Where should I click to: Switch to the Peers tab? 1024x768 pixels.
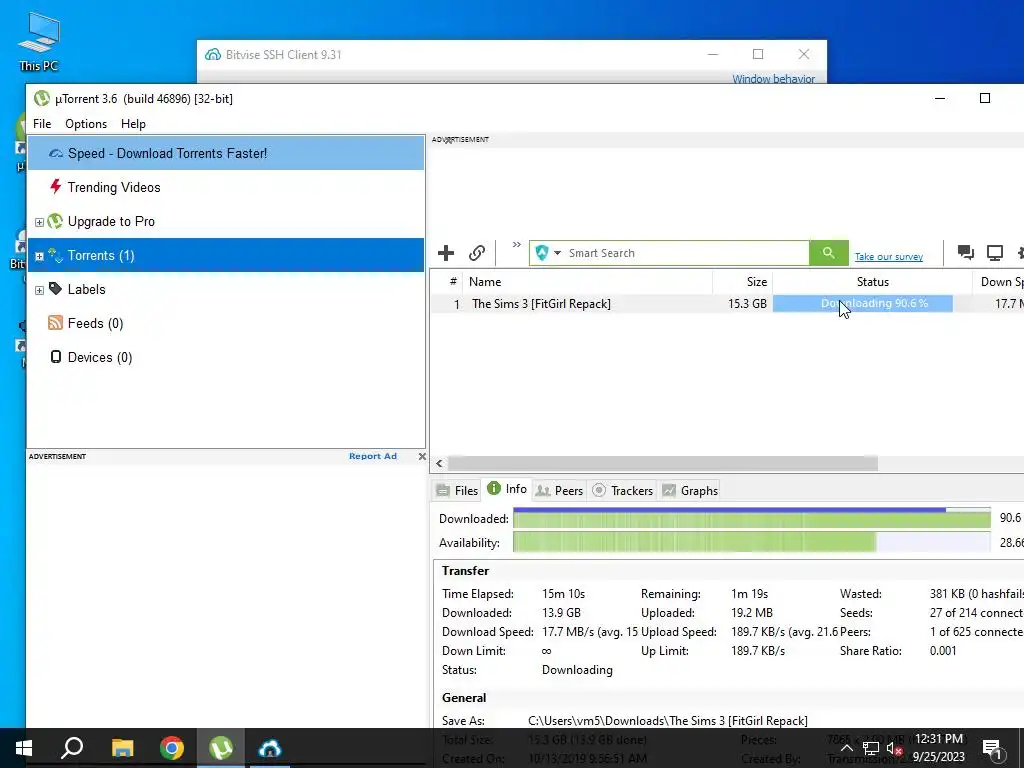(x=559, y=490)
